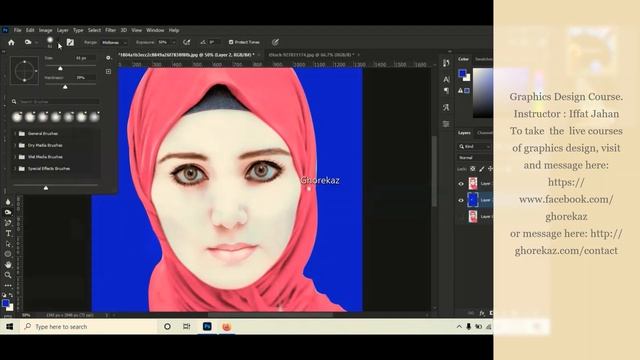
Task: Open the layer filter Kind dropdown
Action: point(475,146)
